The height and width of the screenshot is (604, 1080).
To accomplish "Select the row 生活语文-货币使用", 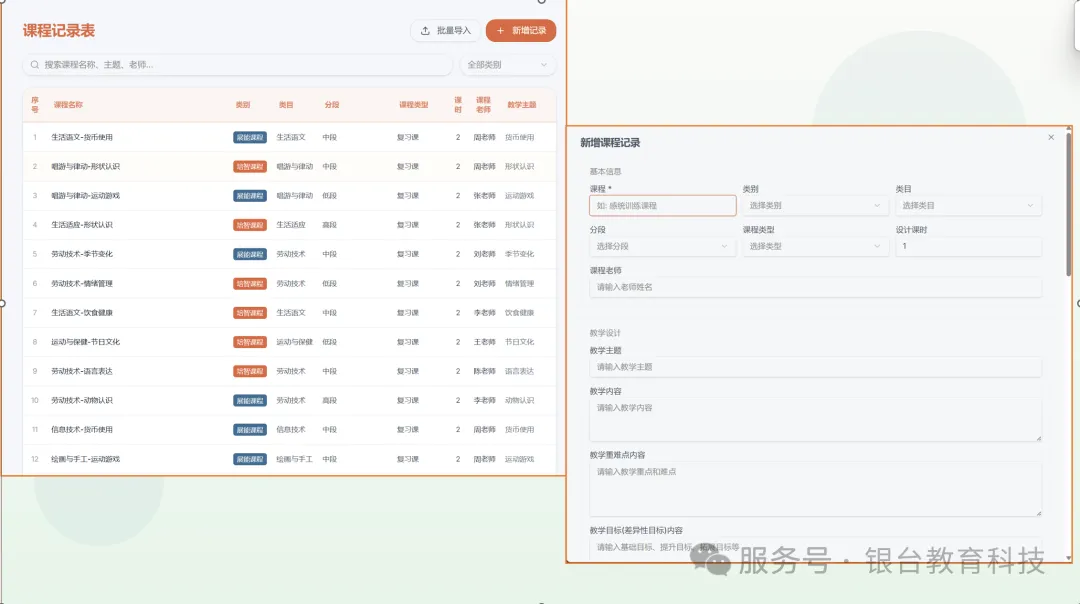I will tap(289, 137).
